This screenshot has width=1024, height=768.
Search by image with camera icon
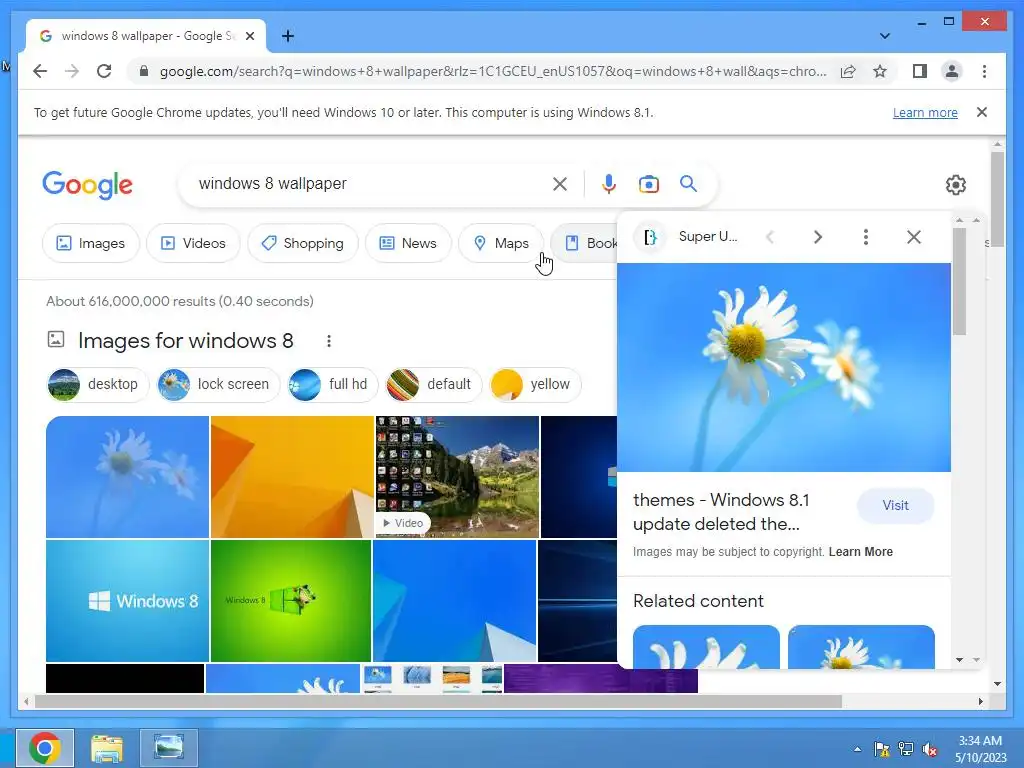648,184
